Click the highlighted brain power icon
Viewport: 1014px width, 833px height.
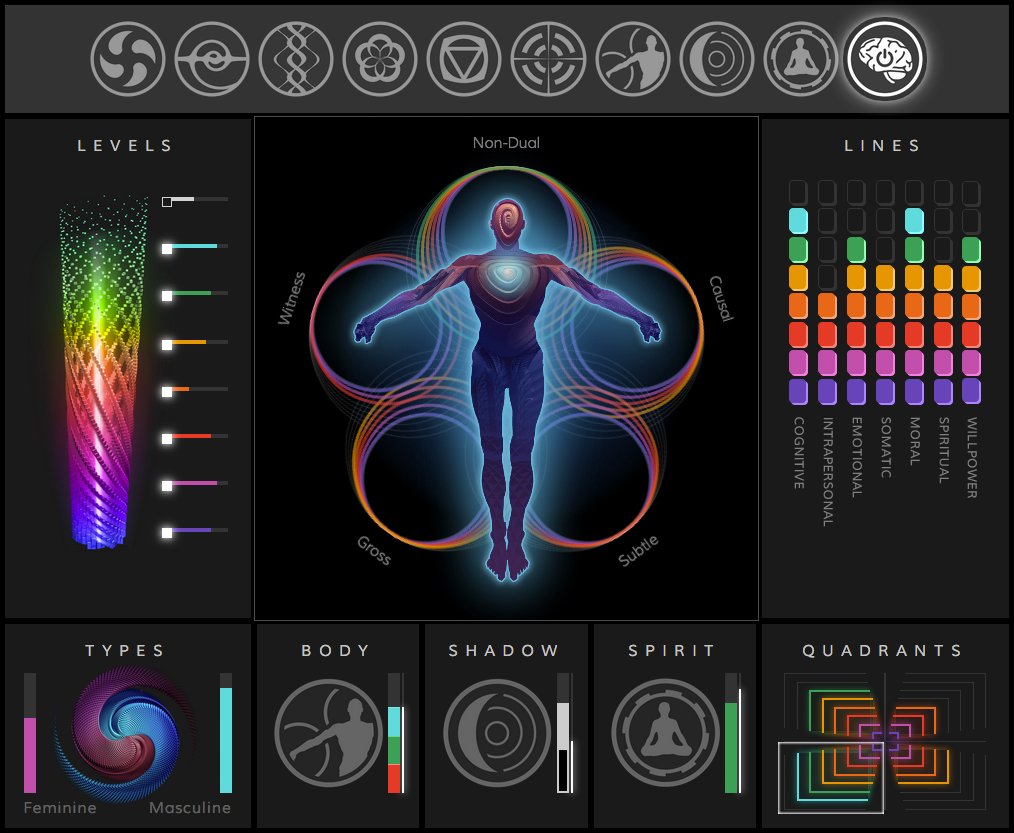click(x=885, y=58)
